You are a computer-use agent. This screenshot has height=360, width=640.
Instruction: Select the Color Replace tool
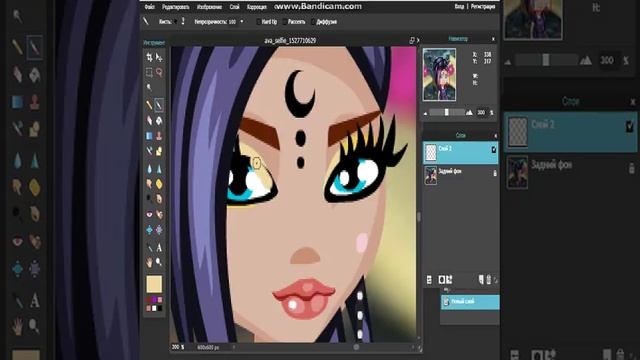[149, 151]
